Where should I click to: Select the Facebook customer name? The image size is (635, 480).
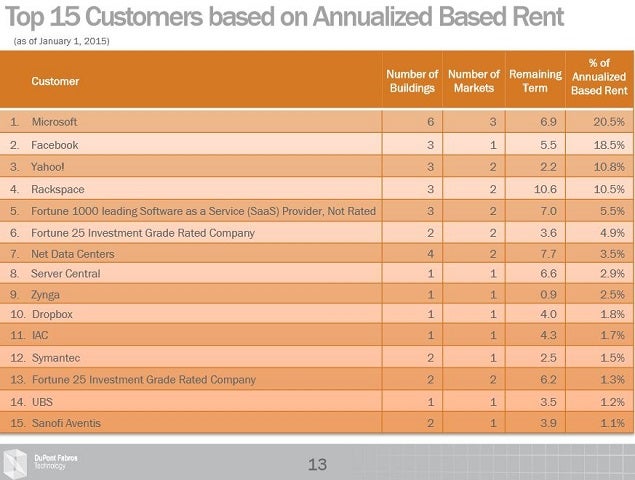[x=55, y=145]
